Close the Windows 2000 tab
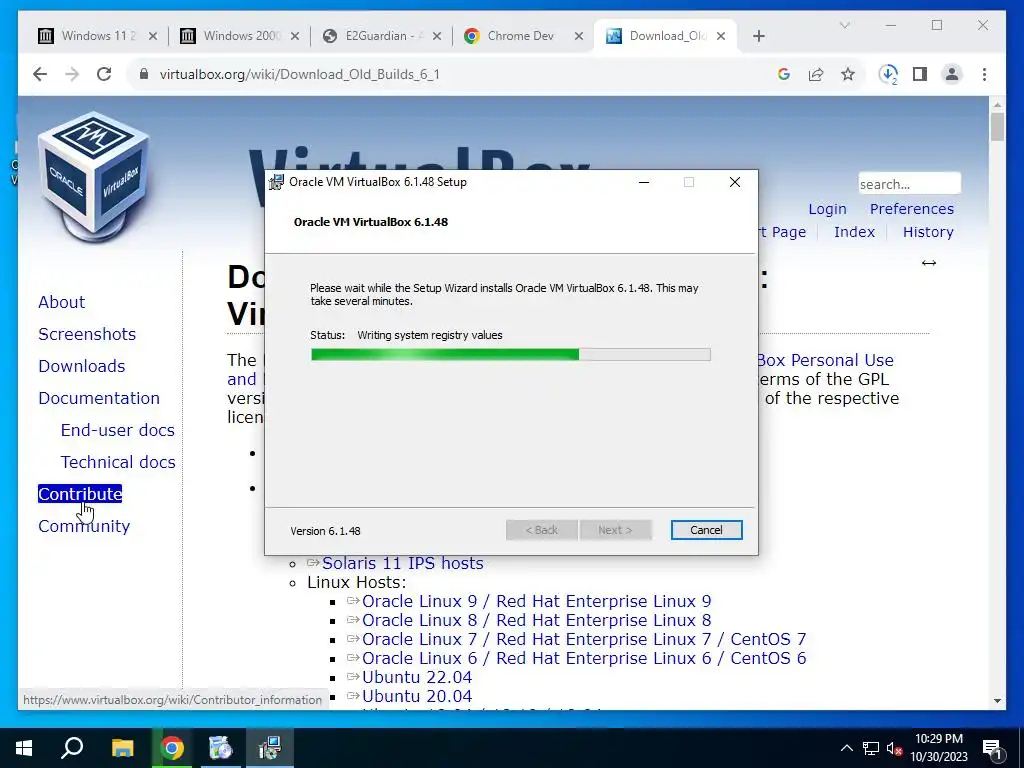 pyautogui.click(x=295, y=37)
